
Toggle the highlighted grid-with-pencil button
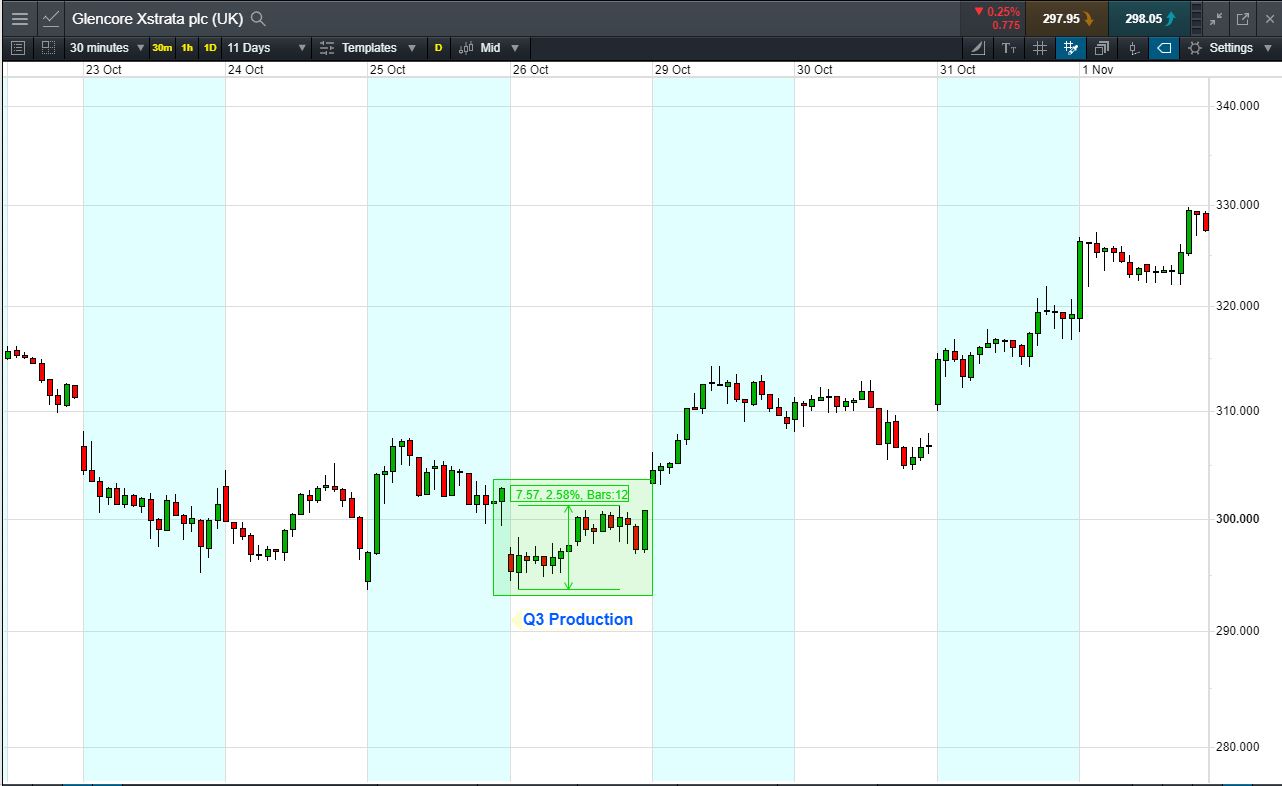click(x=1071, y=48)
